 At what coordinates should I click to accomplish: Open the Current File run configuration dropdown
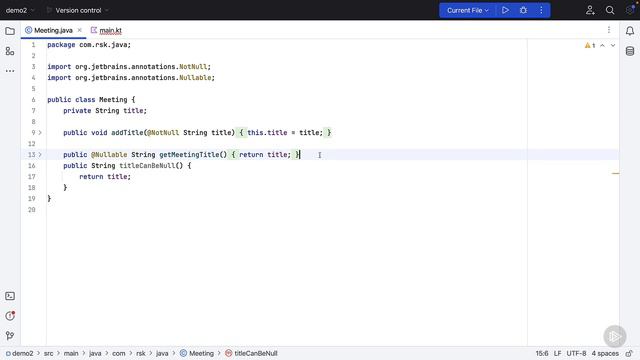point(467,10)
